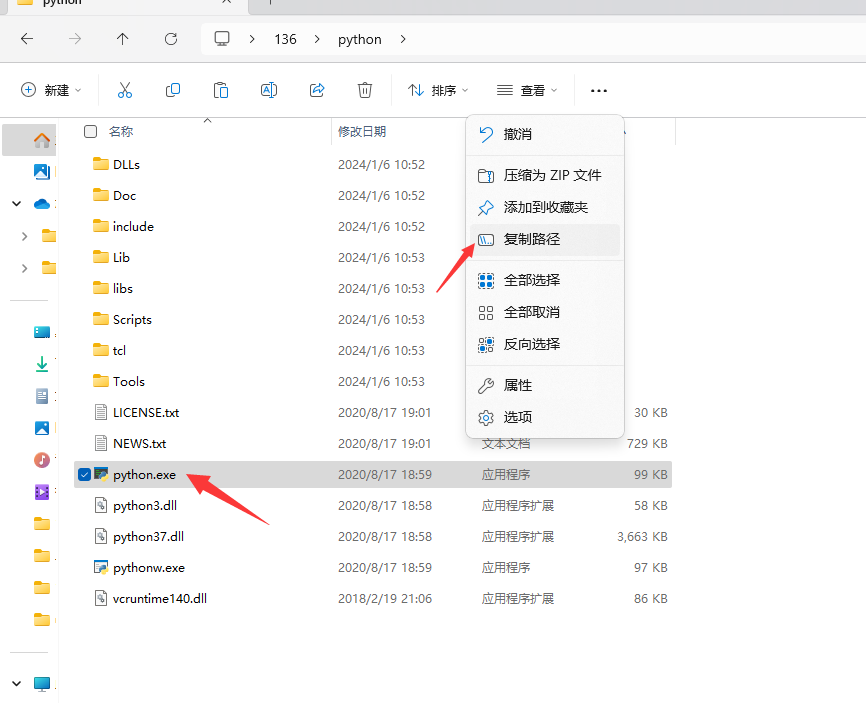Open Documents in the sidebar

(42, 396)
